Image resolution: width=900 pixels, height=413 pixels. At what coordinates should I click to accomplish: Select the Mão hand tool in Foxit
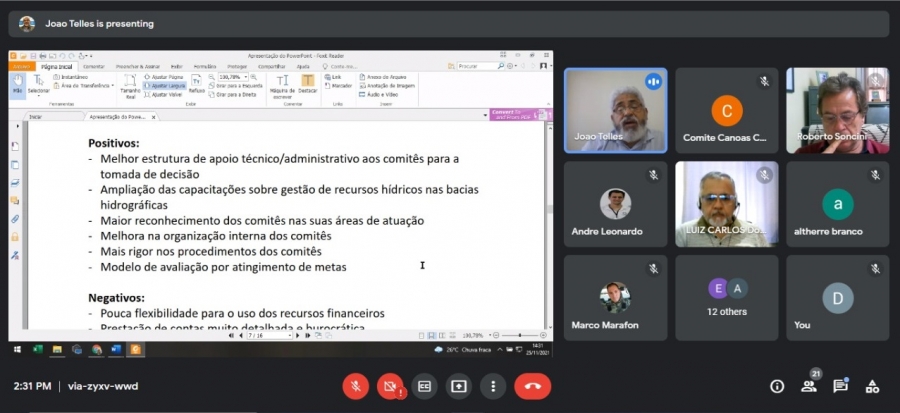pos(17,84)
